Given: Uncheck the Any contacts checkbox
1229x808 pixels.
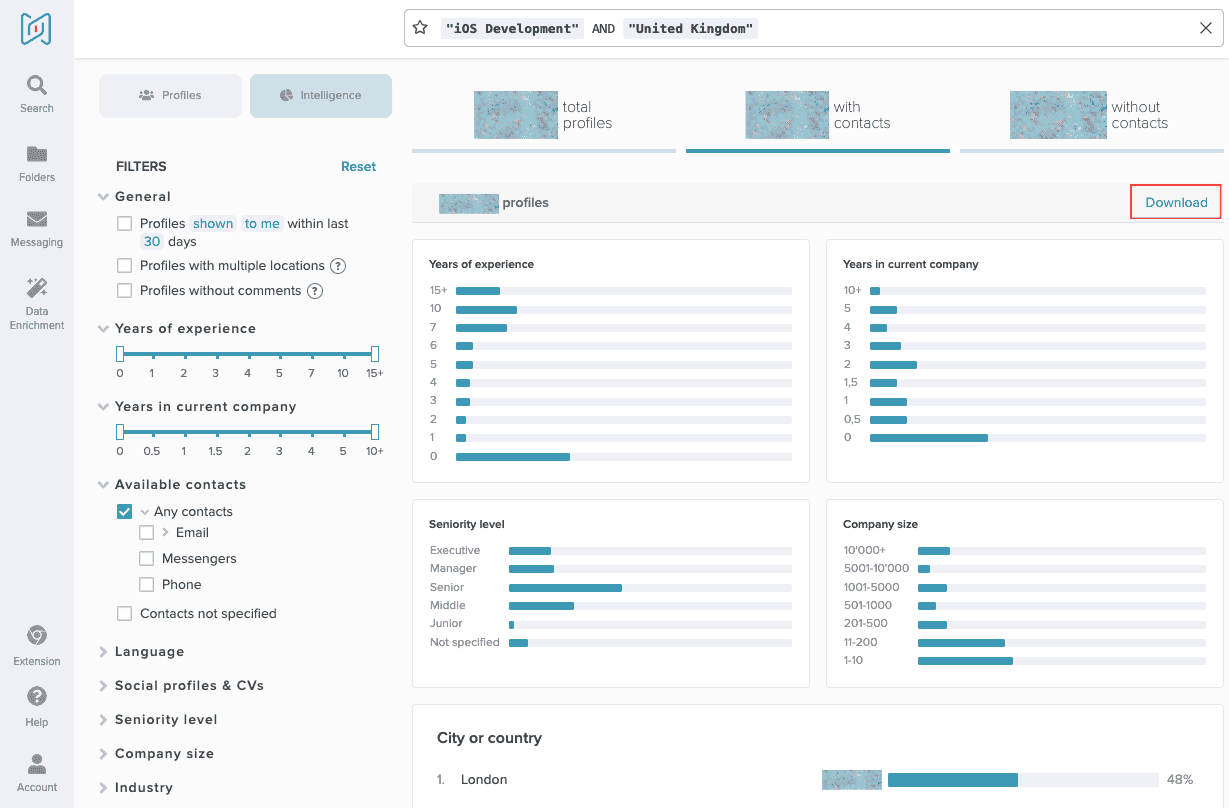Looking at the screenshot, I should click(x=125, y=512).
